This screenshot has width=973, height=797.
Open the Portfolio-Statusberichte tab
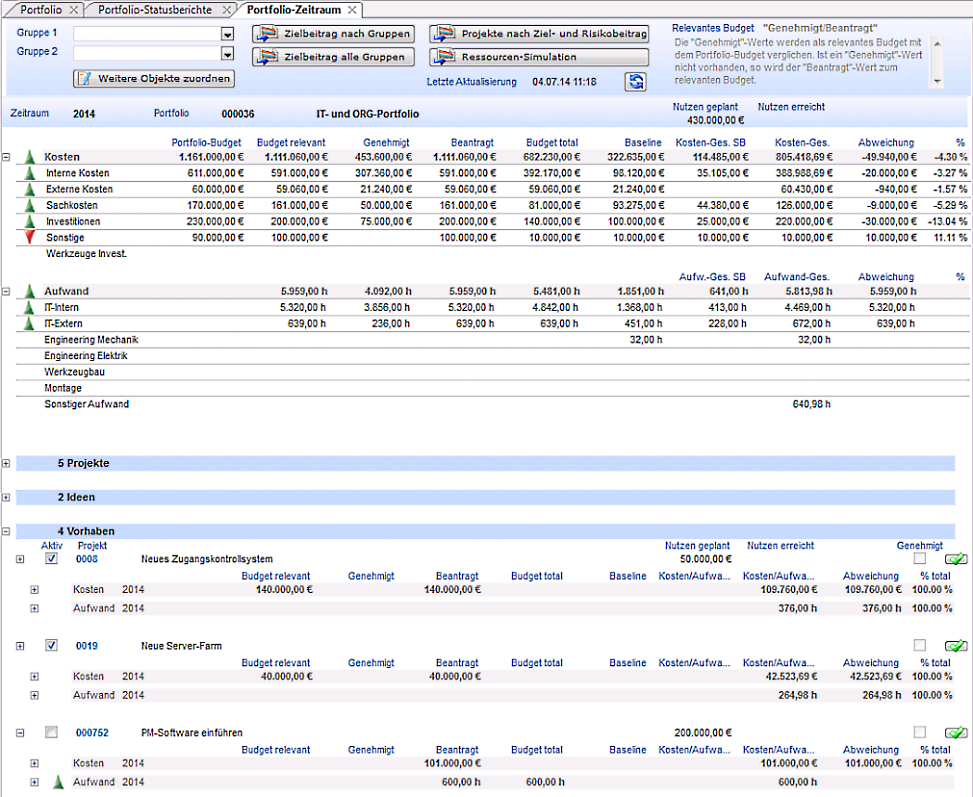(x=155, y=9)
